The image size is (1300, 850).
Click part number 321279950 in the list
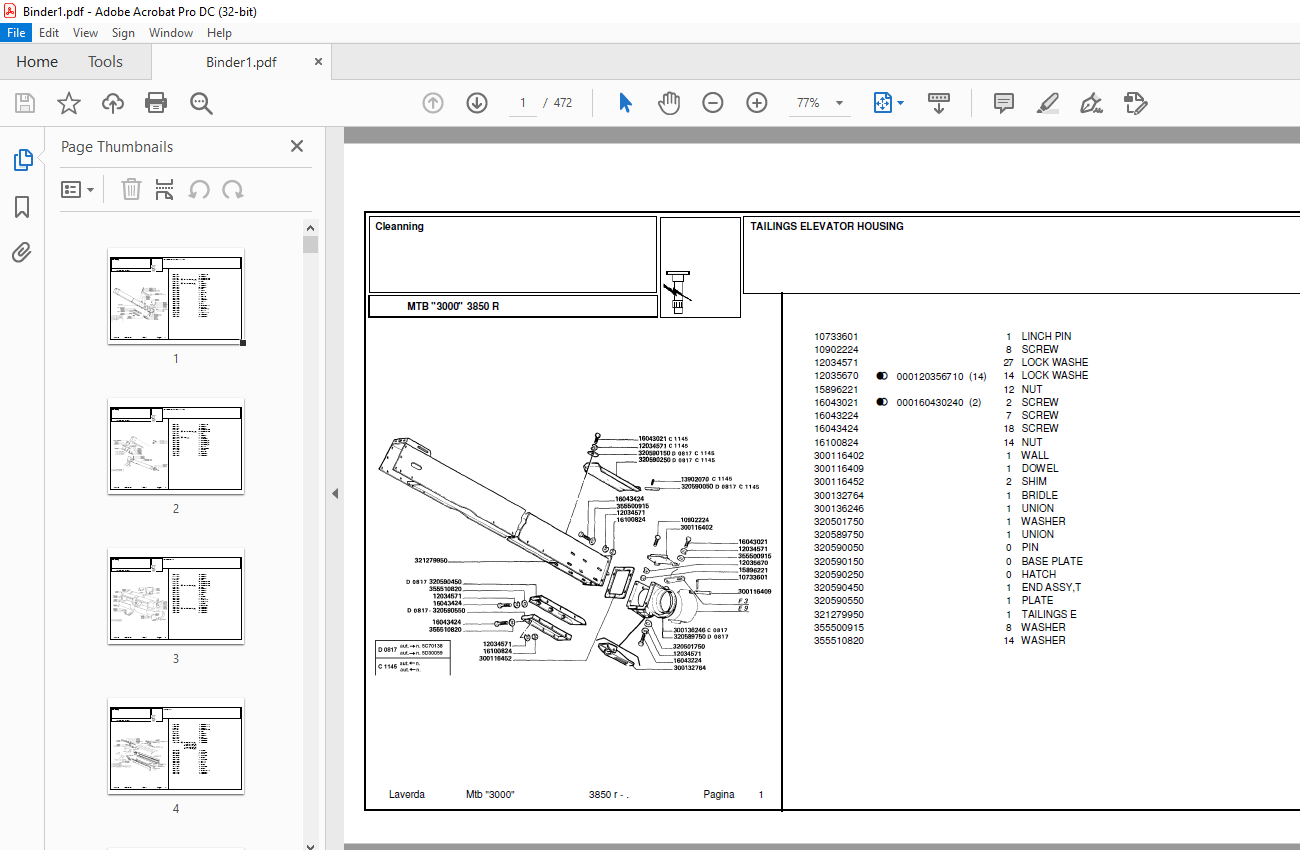point(839,615)
